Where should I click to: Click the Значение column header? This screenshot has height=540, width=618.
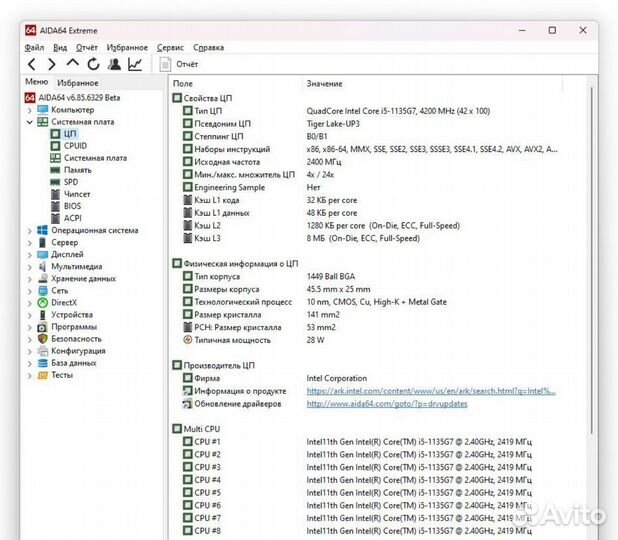[324, 84]
